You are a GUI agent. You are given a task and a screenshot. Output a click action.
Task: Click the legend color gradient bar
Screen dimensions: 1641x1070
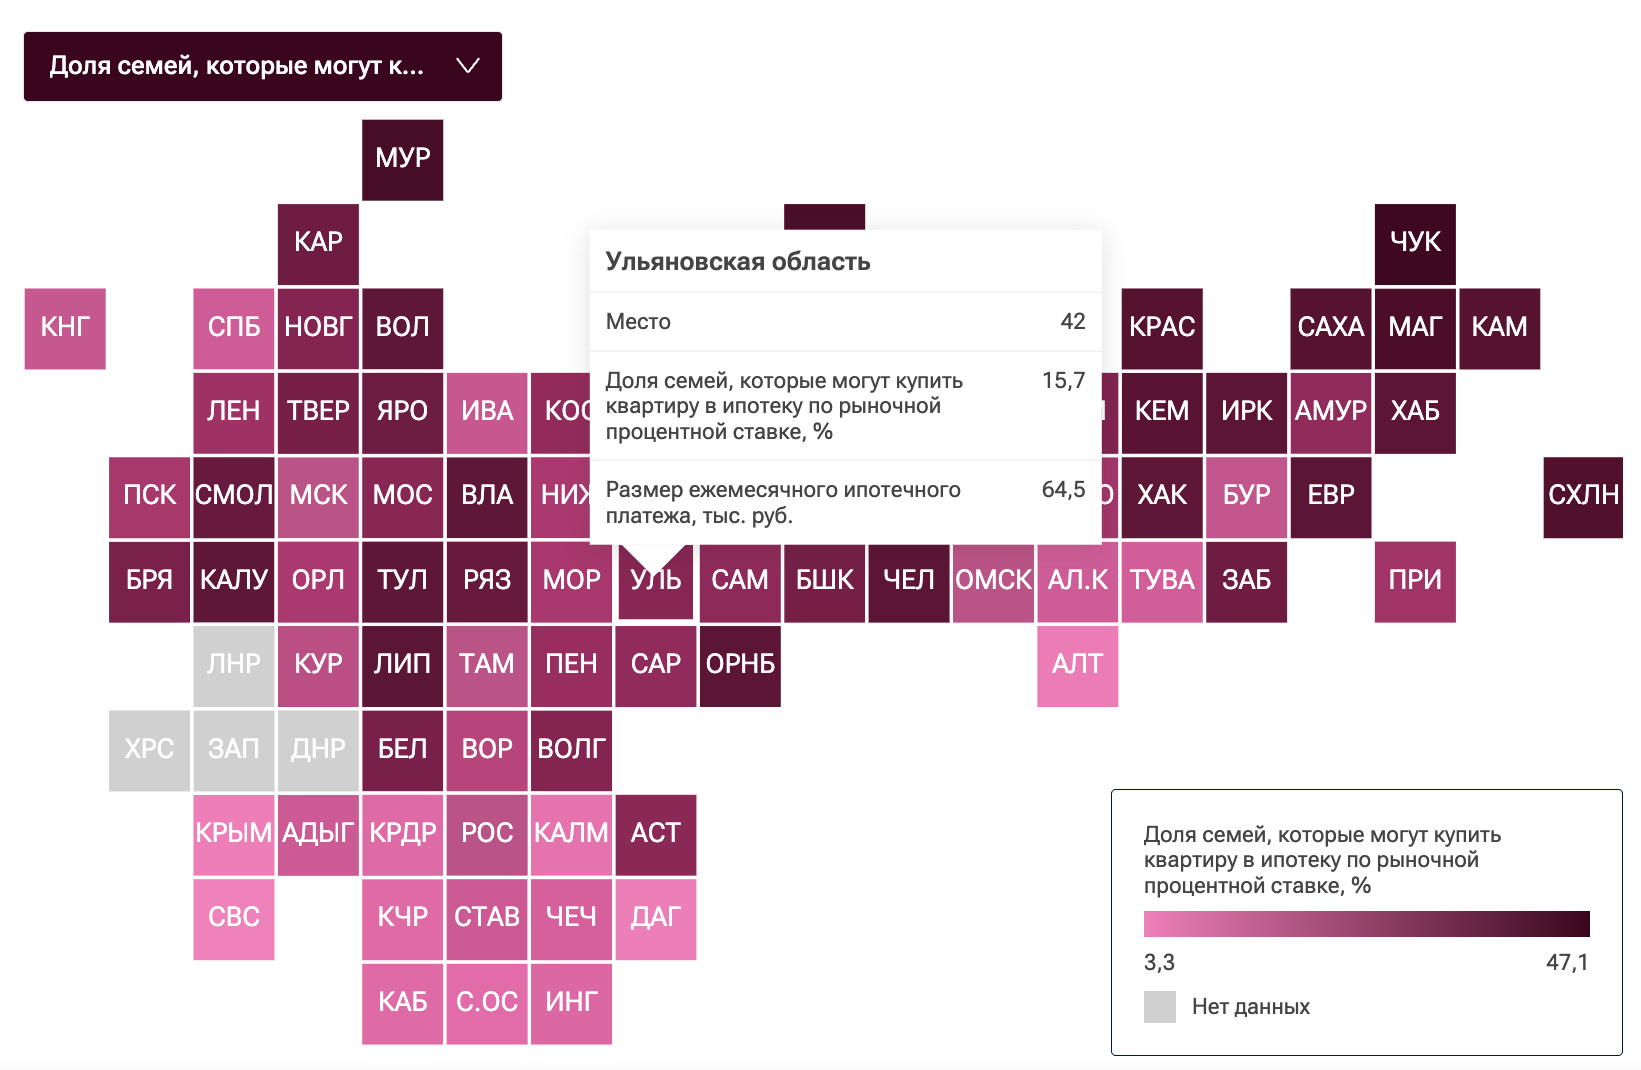1366,923
